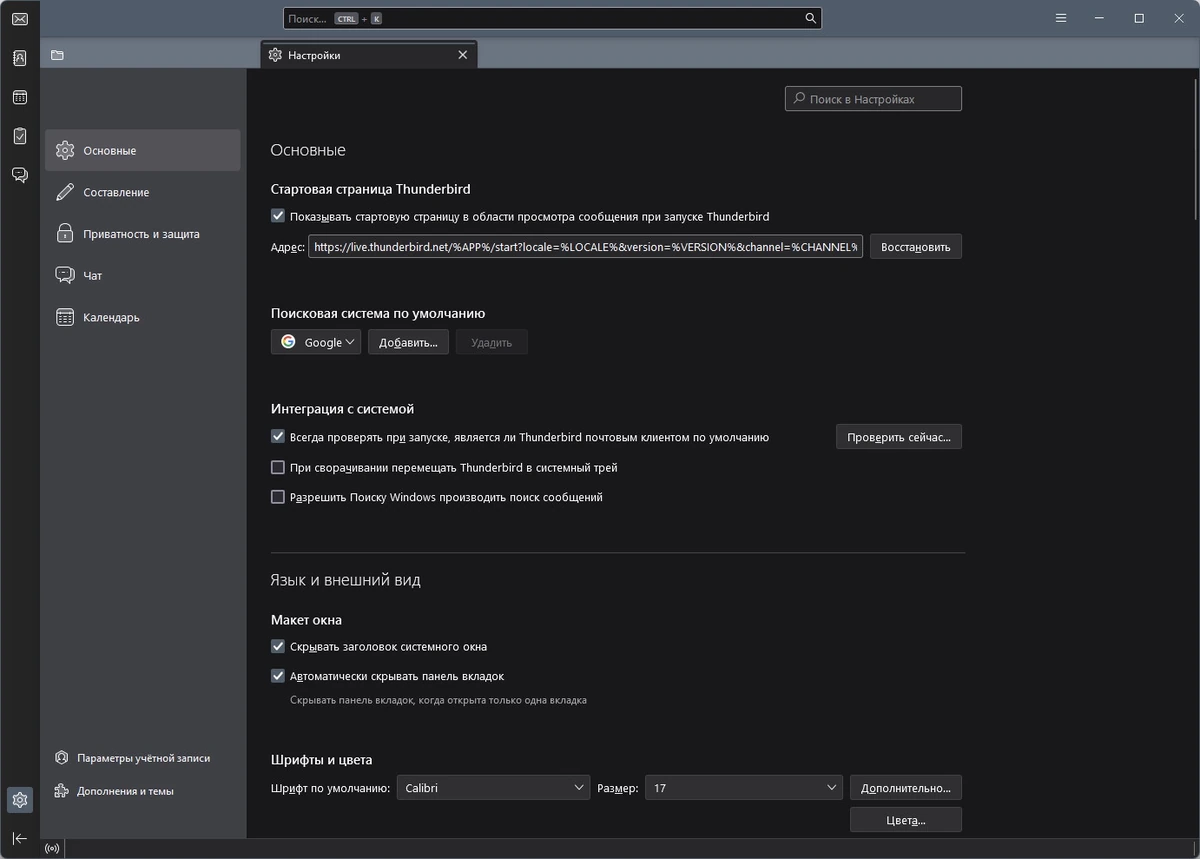Click the global Поиск search field
This screenshot has width=1200, height=859.
(x=552, y=18)
